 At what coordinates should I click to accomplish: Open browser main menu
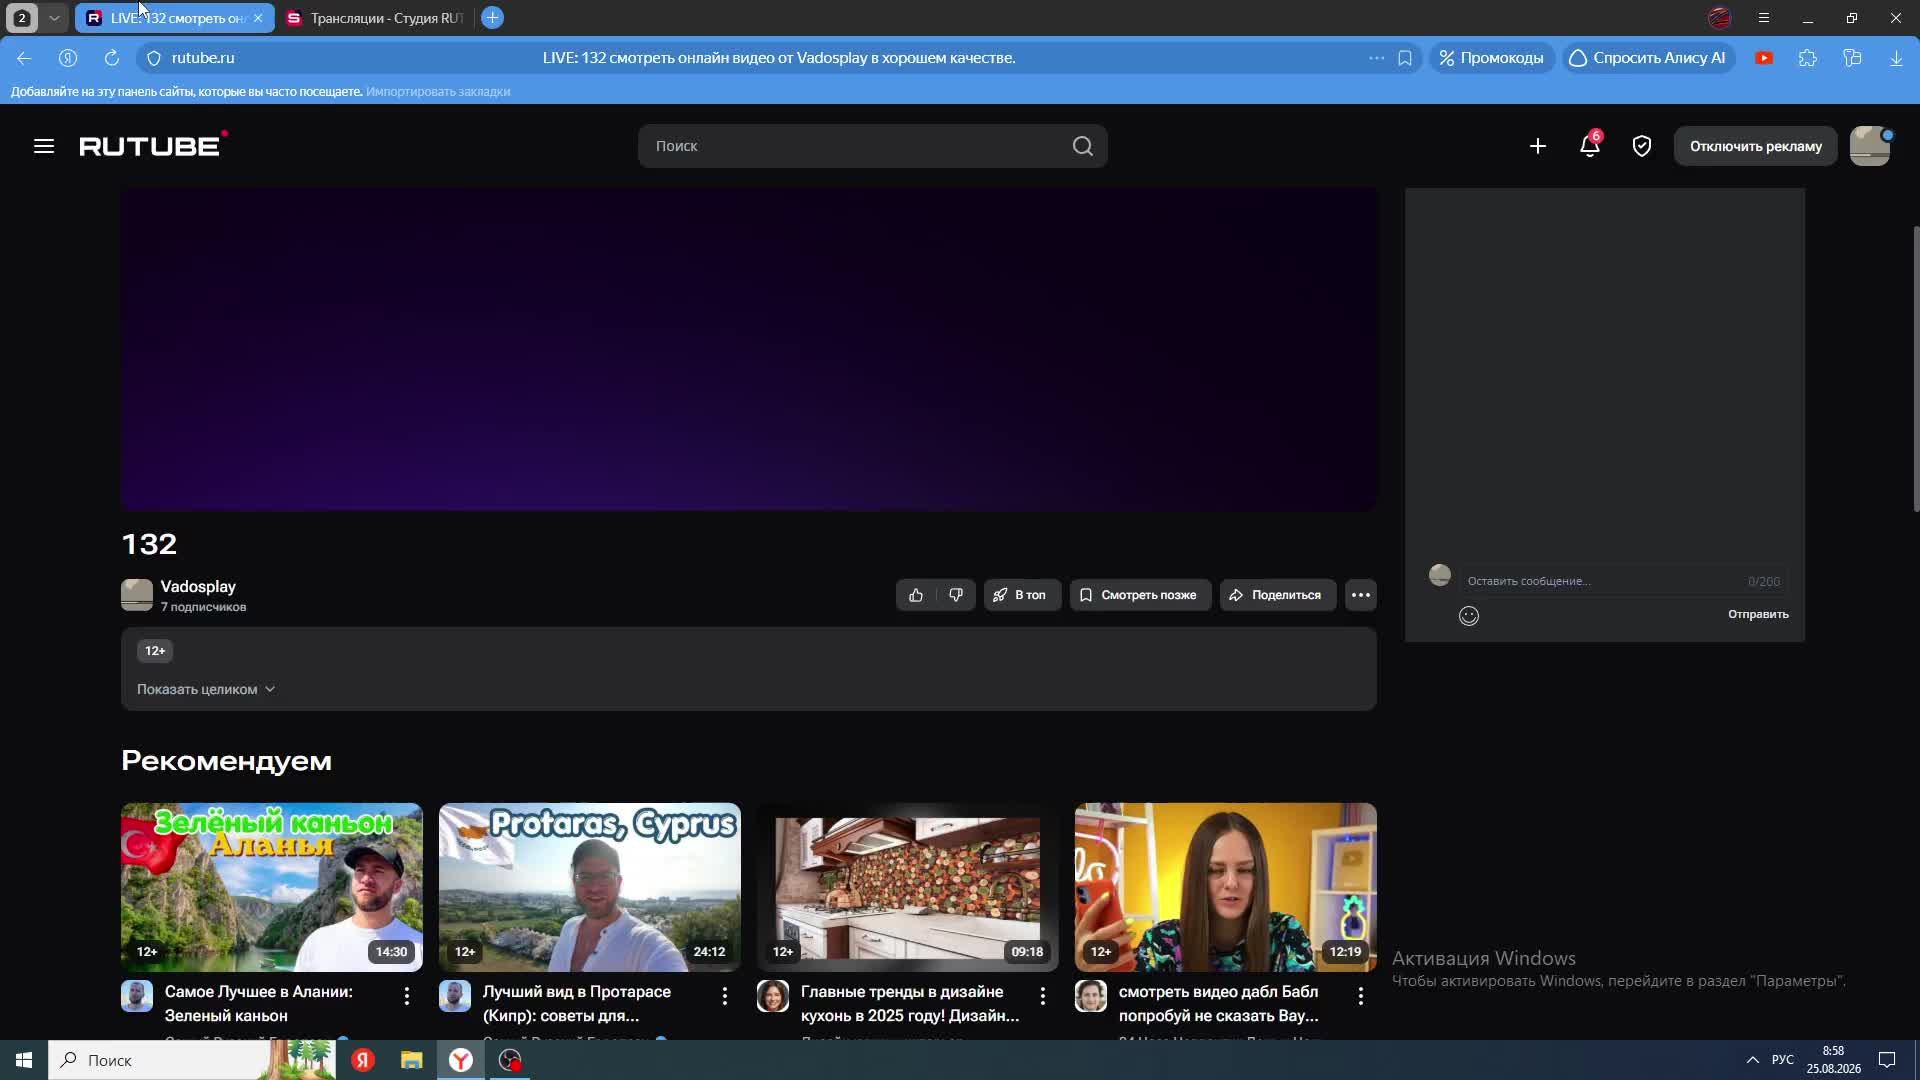(1764, 18)
